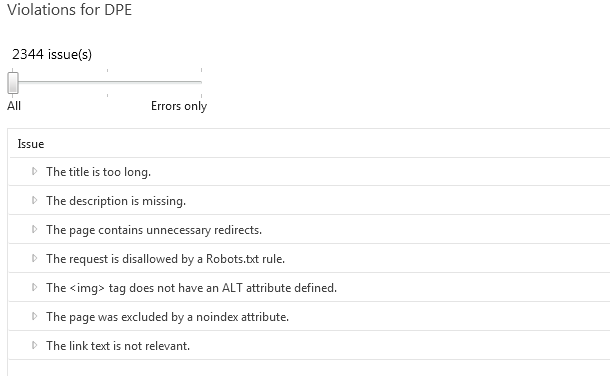Viewport: 610px width, 376px height.
Task: Expand the noindex attribute issue arrow
Action: click(x=35, y=316)
